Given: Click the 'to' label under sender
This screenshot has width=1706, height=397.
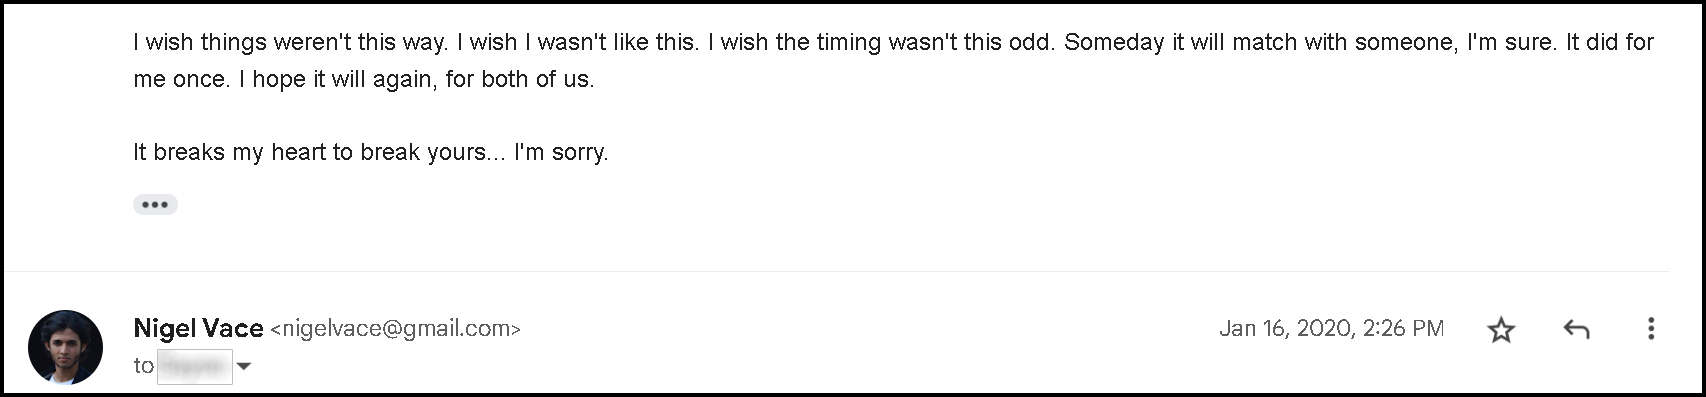Looking at the screenshot, I should pyautogui.click(x=144, y=366).
